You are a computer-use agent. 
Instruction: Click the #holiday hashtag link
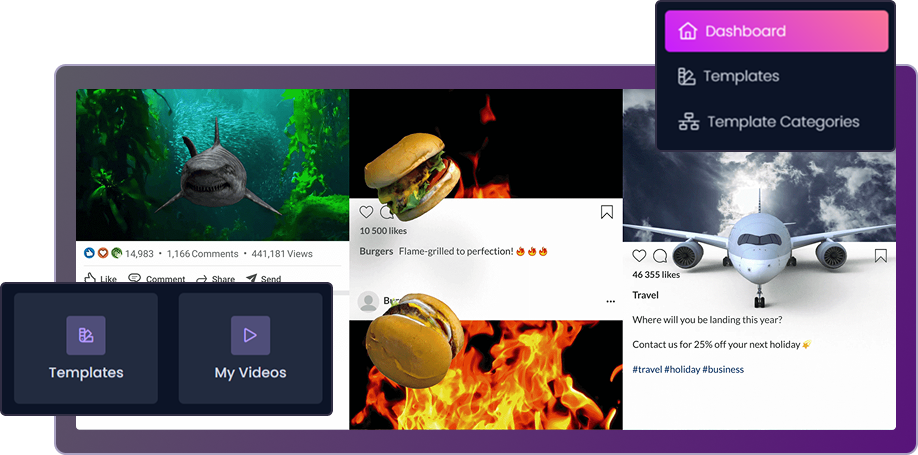point(682,370)
